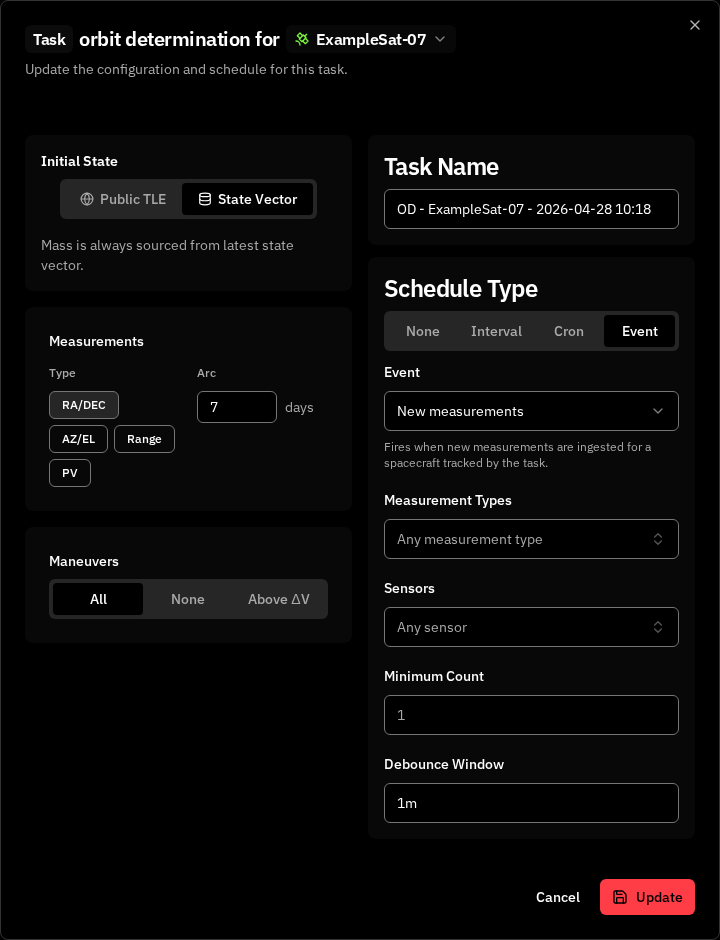720x940 pixels.
Task: Switch Schedule Type to Cron
Action: (569, 331)
